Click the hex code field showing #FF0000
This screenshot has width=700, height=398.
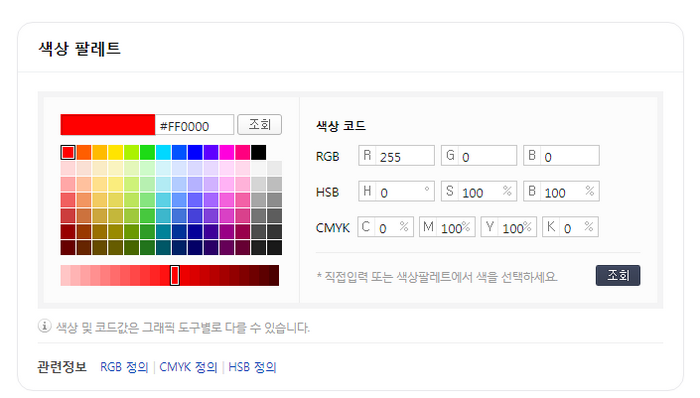pyautogui.click(x=194, y=125)
